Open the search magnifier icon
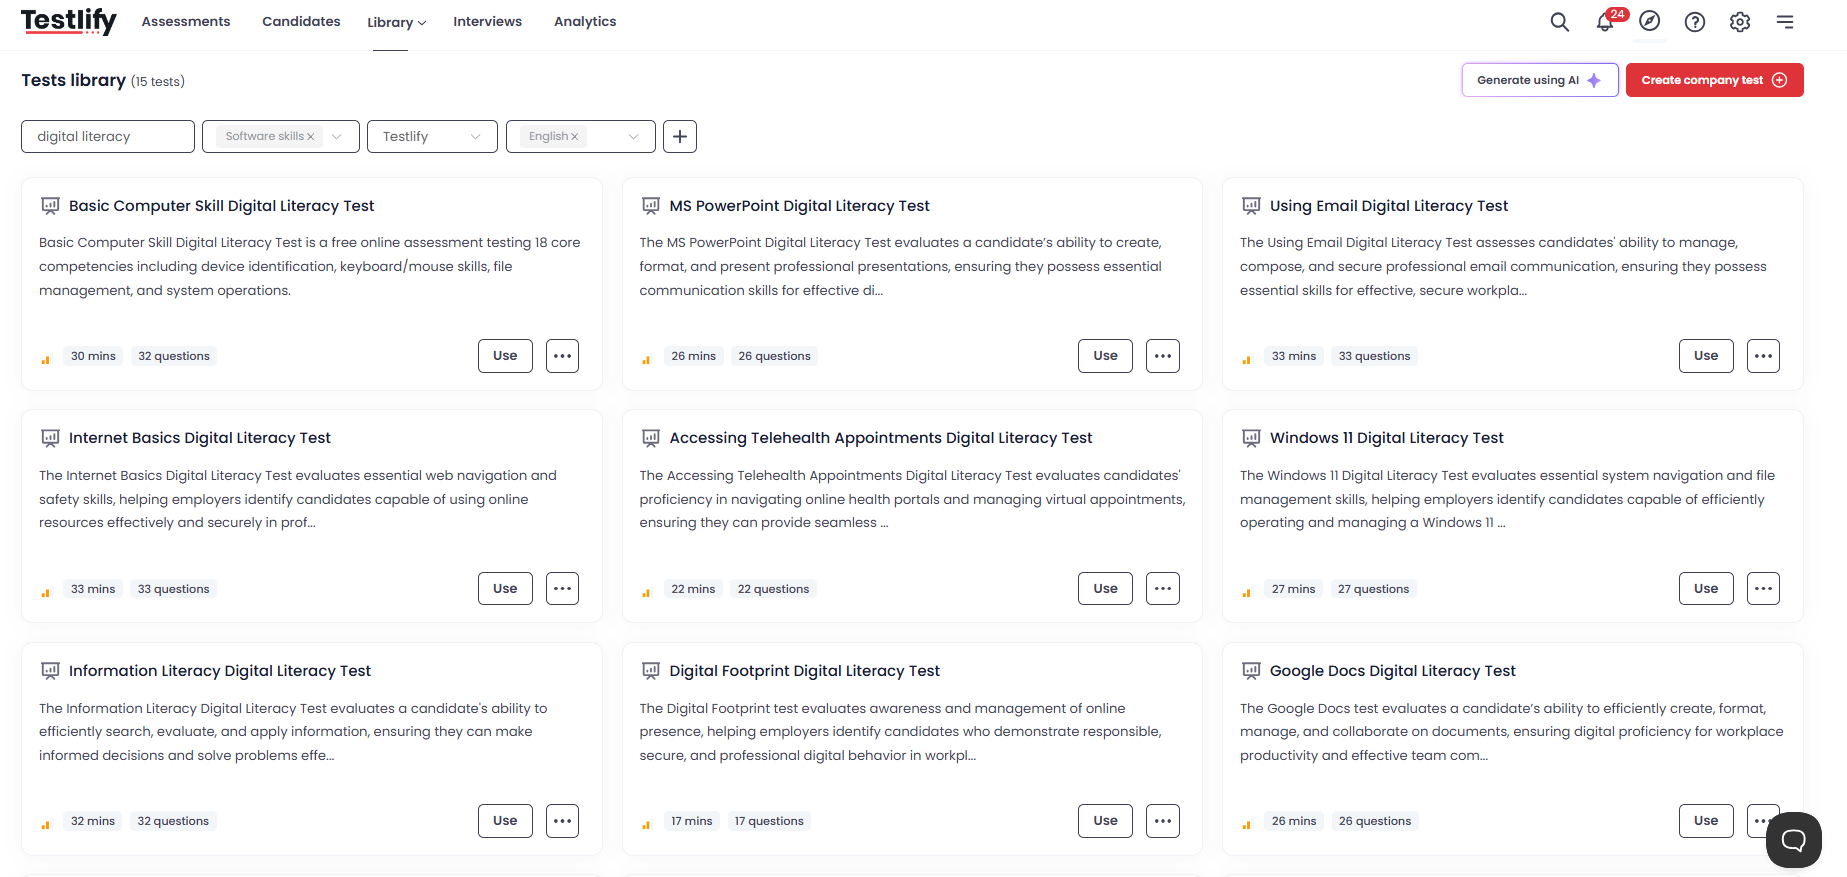The width and height of the screenshot is (1847, 877). point(1559,22)
